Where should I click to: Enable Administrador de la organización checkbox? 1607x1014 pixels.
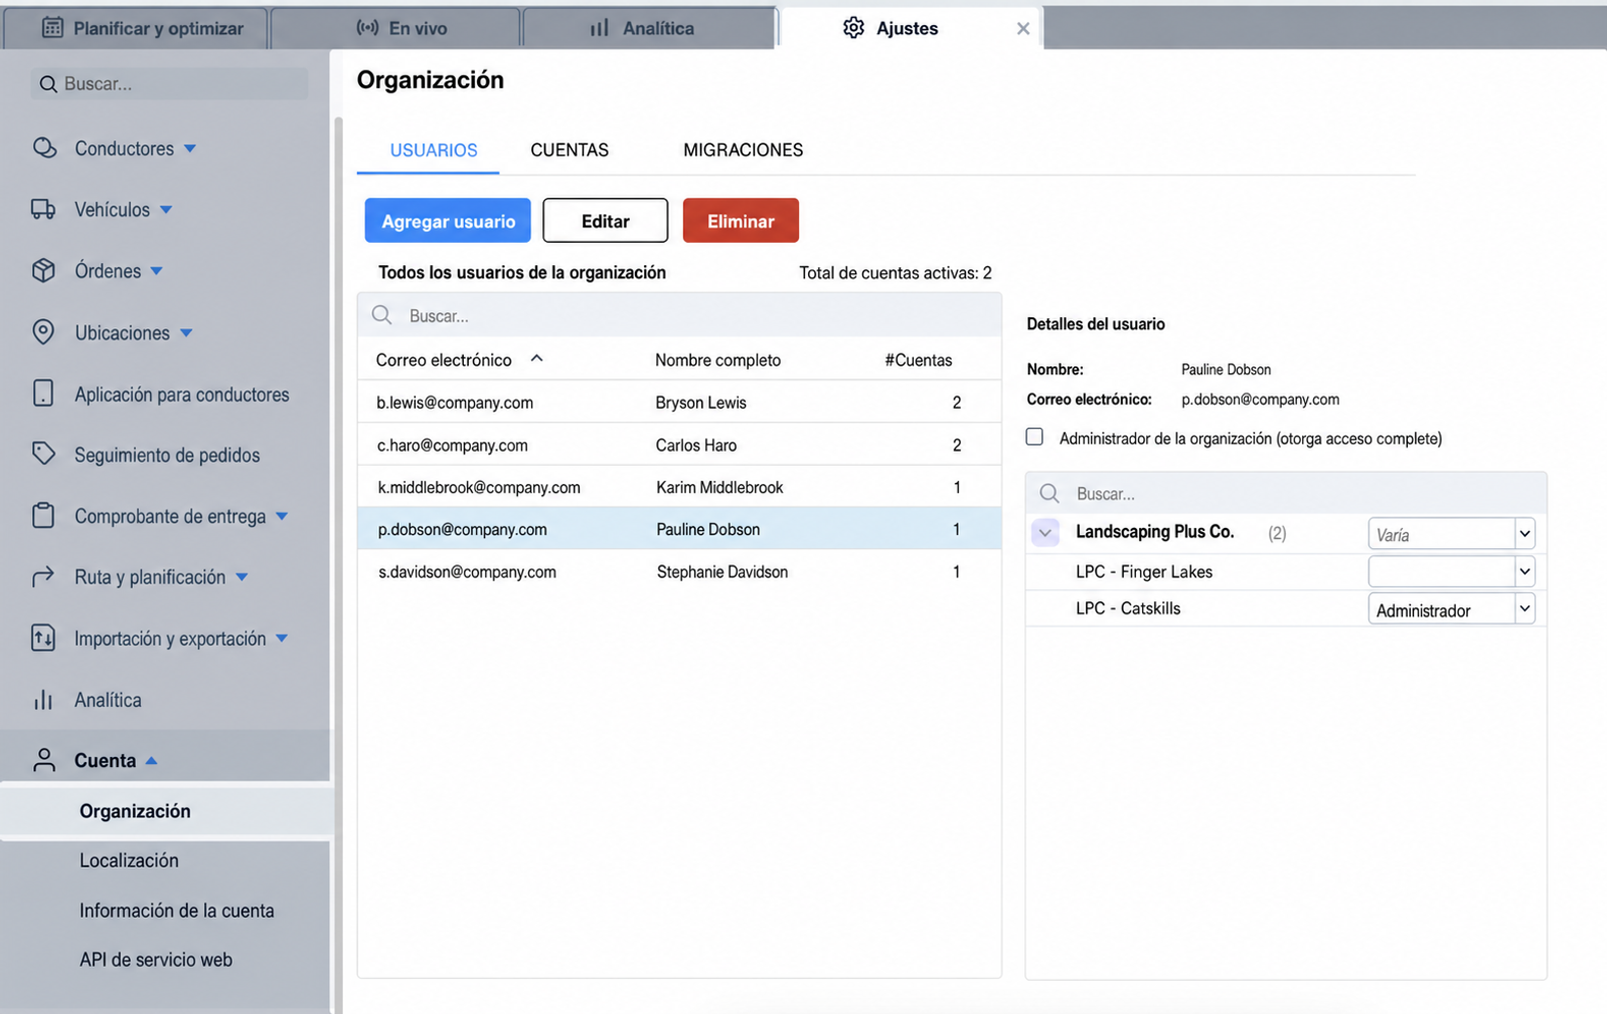(1035, 437)
